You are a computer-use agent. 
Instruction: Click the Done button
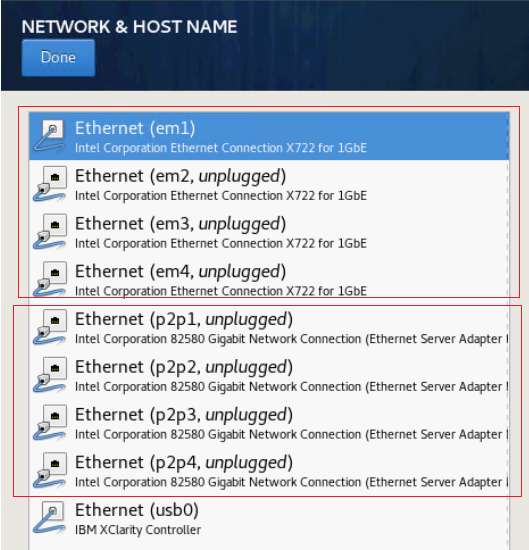(x=58, y=58)
